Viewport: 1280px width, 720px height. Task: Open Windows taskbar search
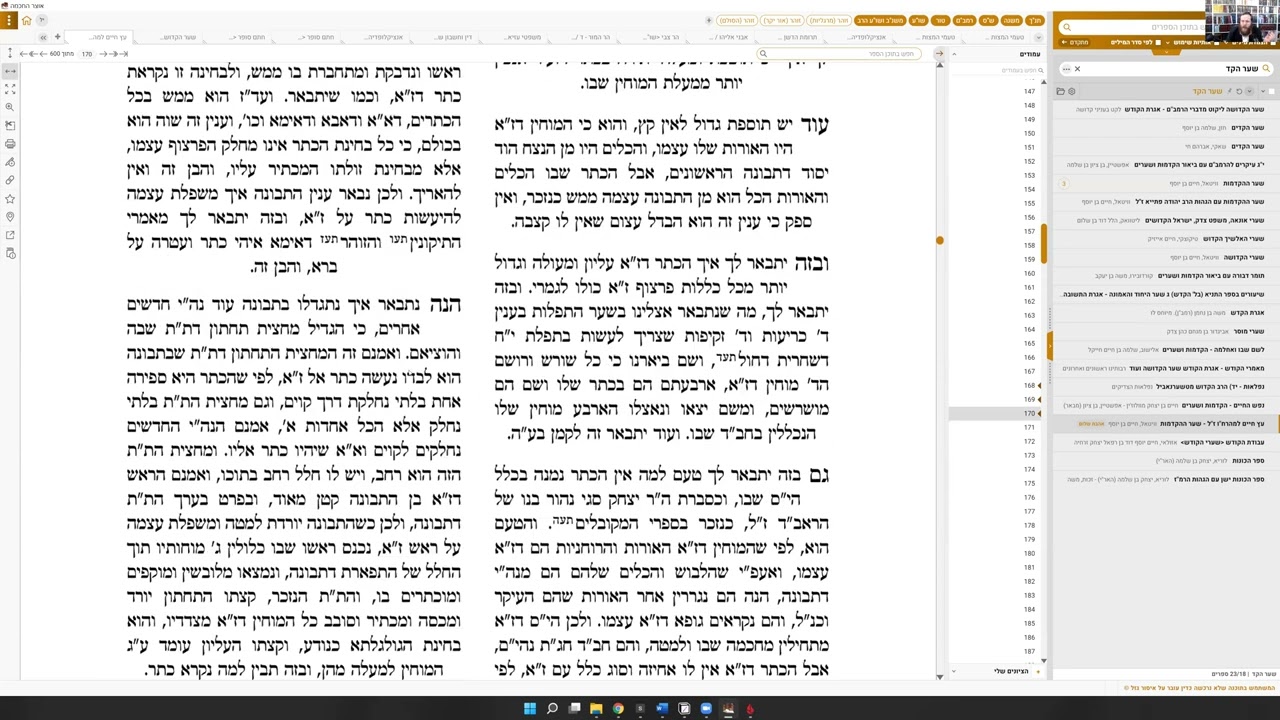click(552, 709)
